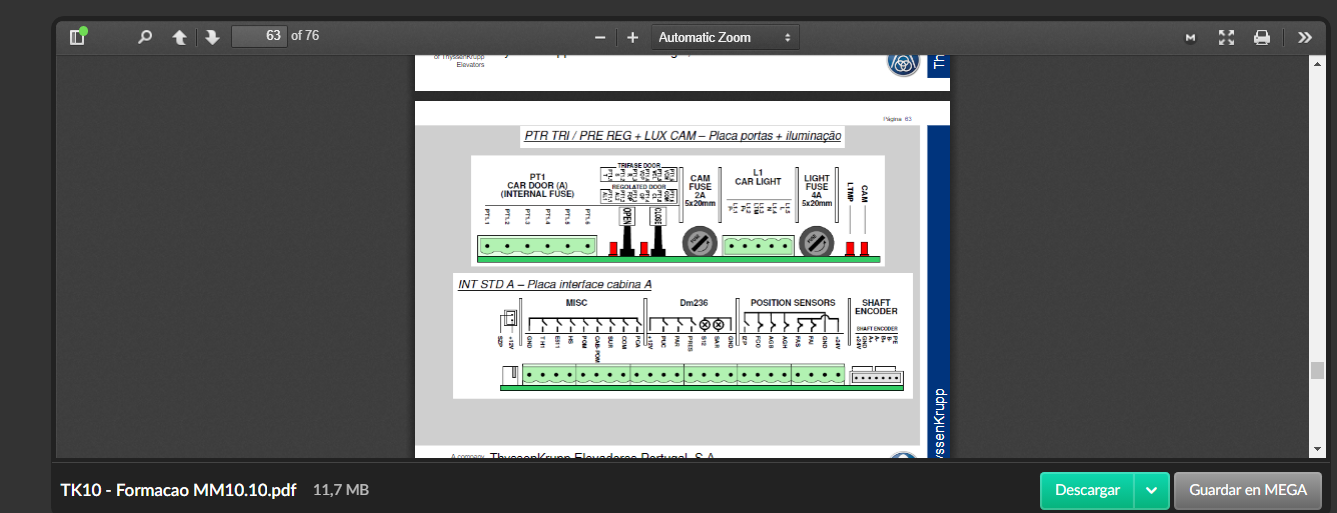
Task: Click the vertical scrollbar thumb
Action: coord(1317,371)
